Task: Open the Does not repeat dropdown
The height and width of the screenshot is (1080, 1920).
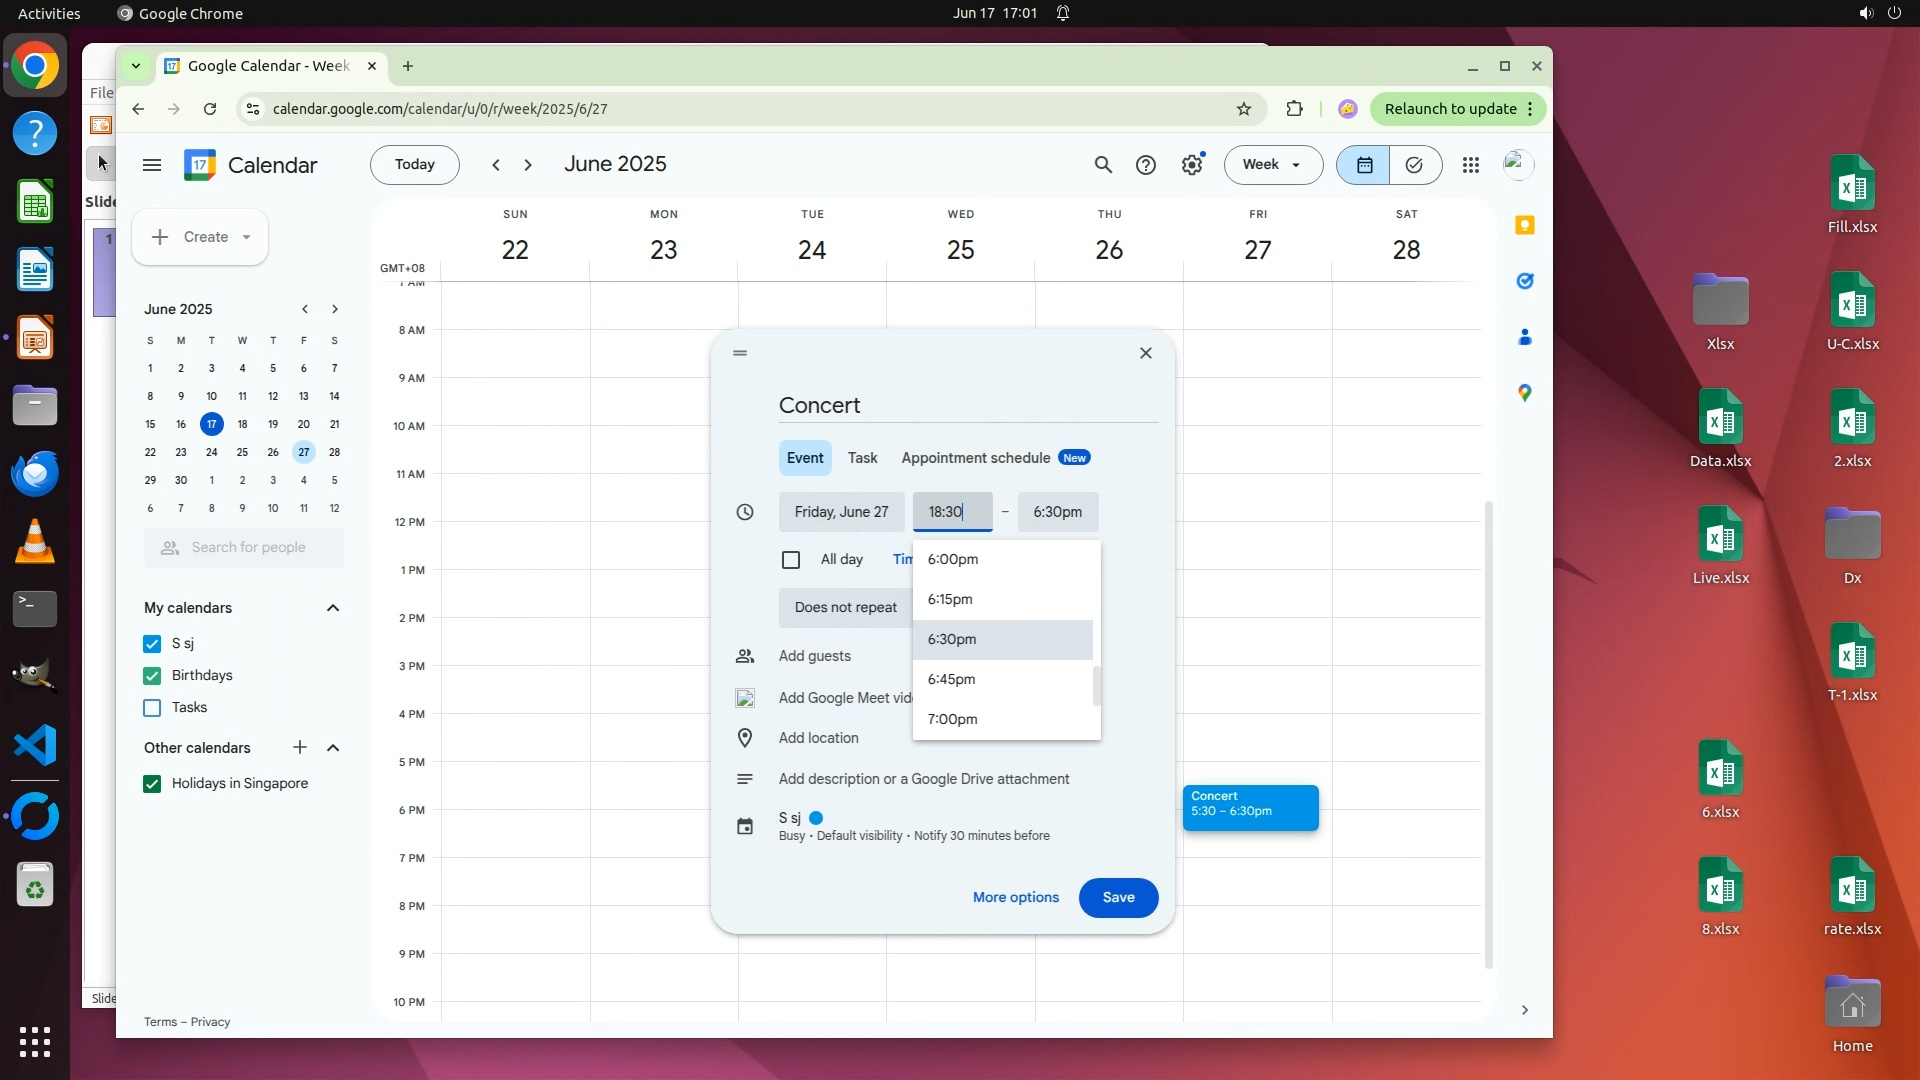Action: (845, 608)
